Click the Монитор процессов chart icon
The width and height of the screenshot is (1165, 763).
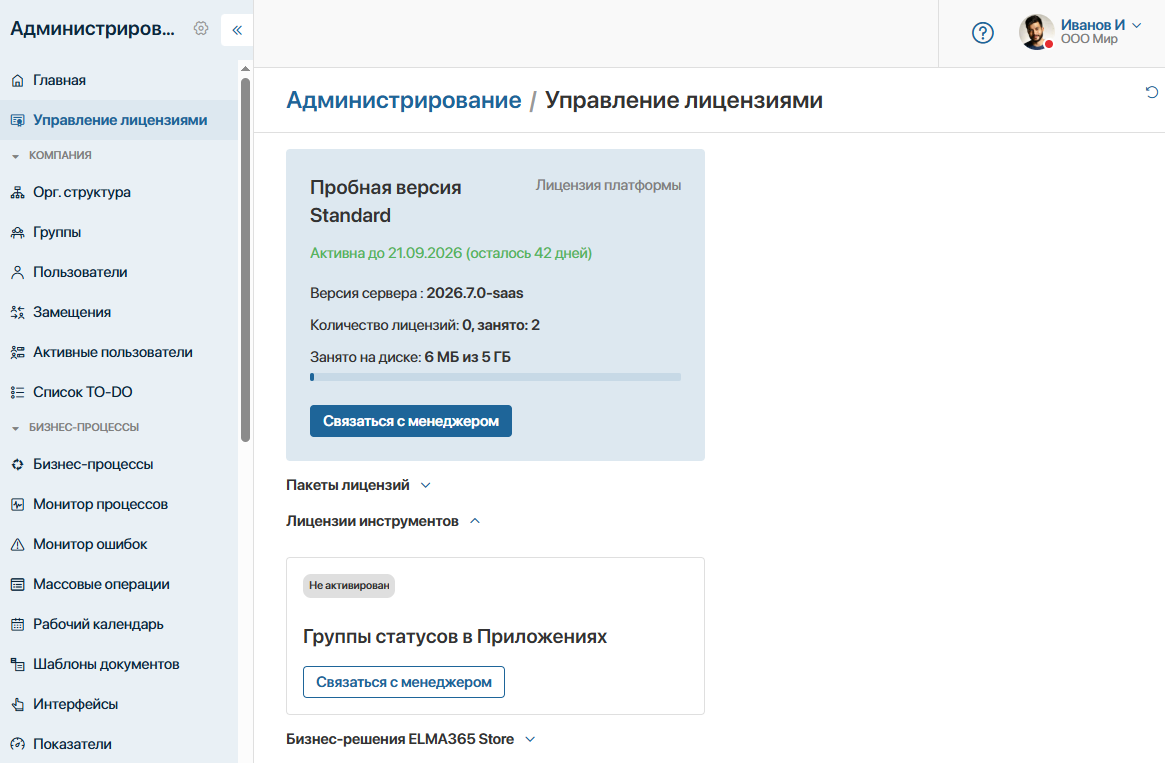point(18,504)
